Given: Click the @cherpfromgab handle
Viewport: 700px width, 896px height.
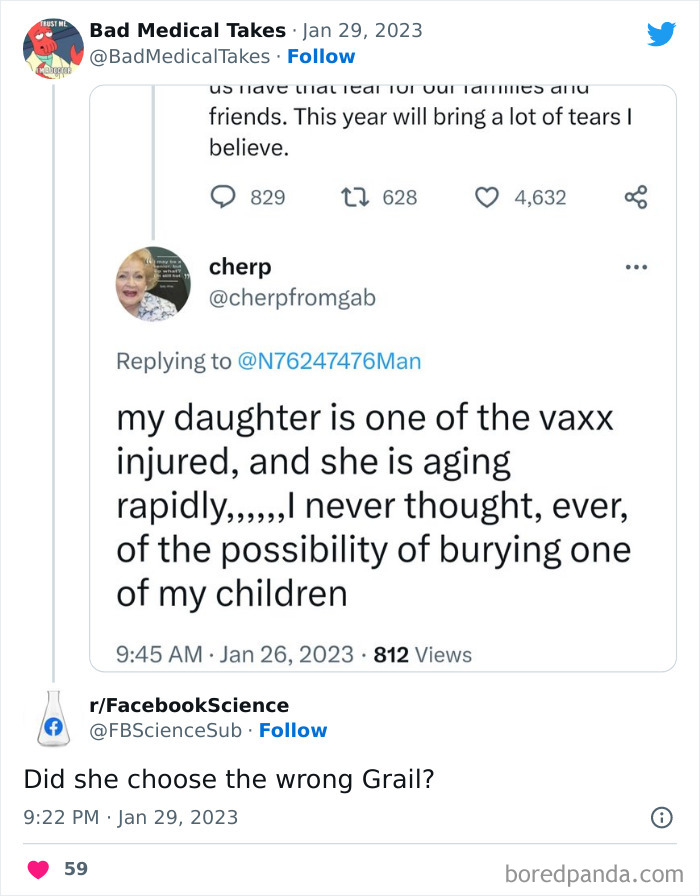Looking at the screenshot, I should point(292,298).
